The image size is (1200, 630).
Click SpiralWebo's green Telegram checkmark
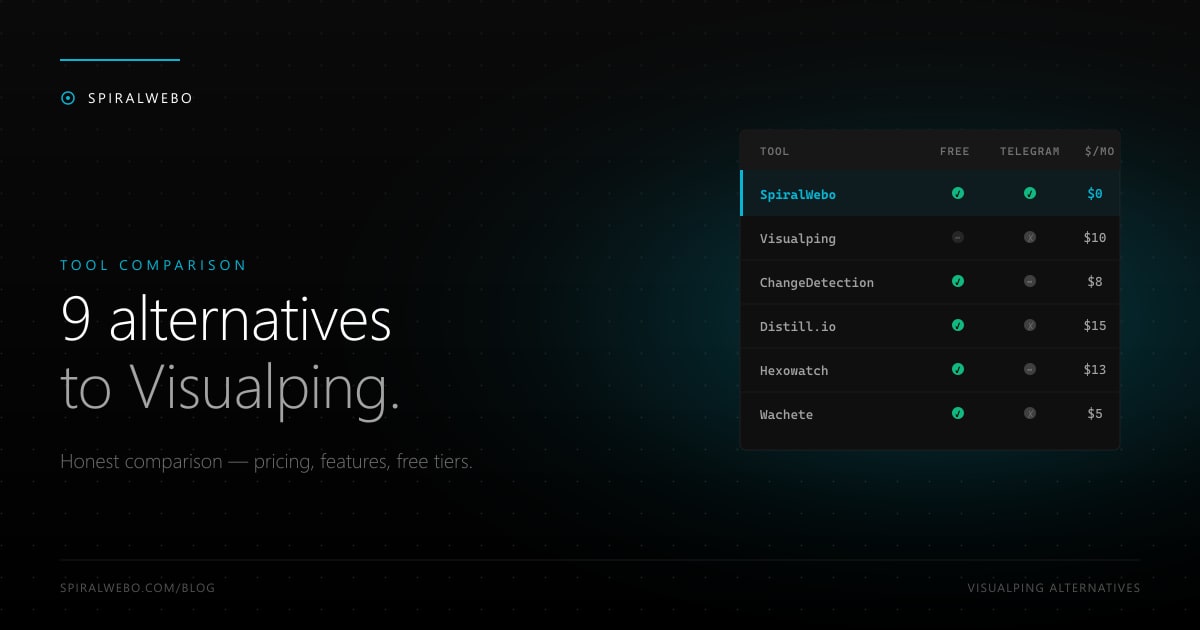[x=1030, y=194]
